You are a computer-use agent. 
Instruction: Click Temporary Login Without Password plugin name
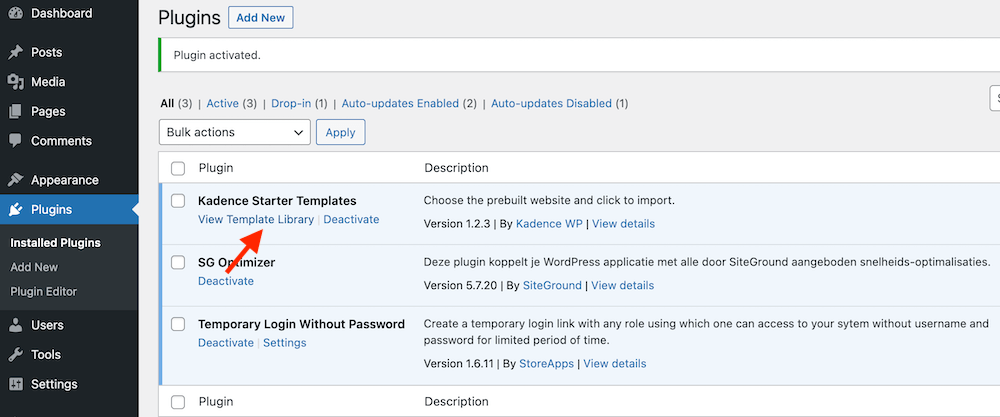(301, 325)
